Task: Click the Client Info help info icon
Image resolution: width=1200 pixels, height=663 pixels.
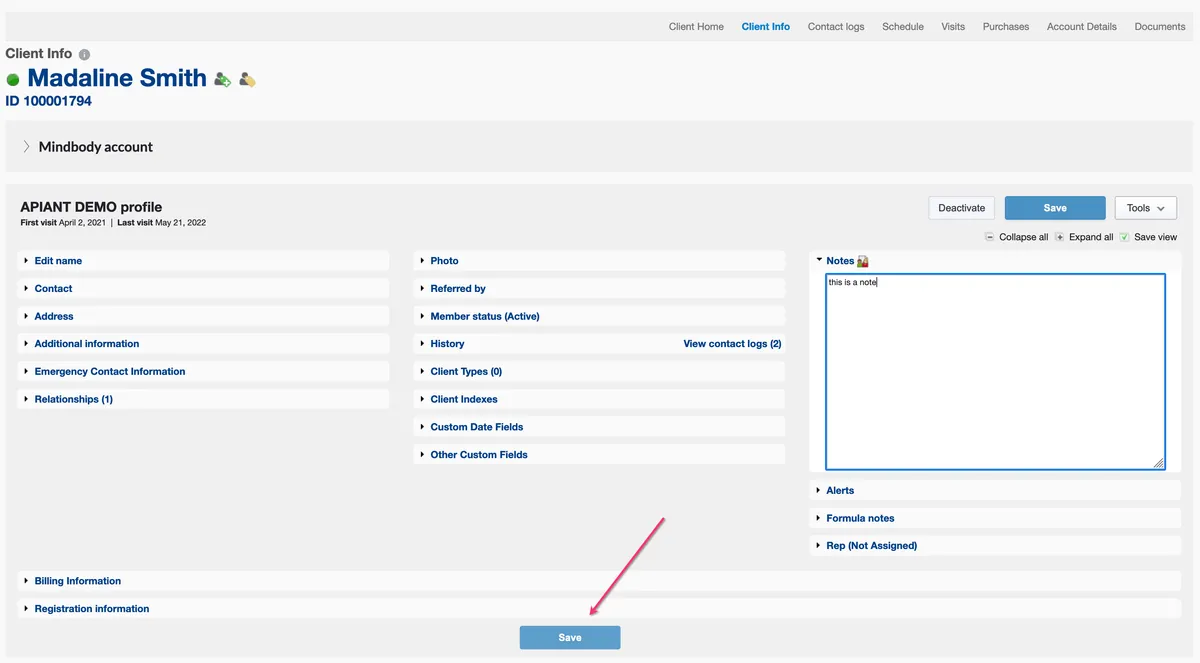Action: pyautogui.click(x=84, y=54)
